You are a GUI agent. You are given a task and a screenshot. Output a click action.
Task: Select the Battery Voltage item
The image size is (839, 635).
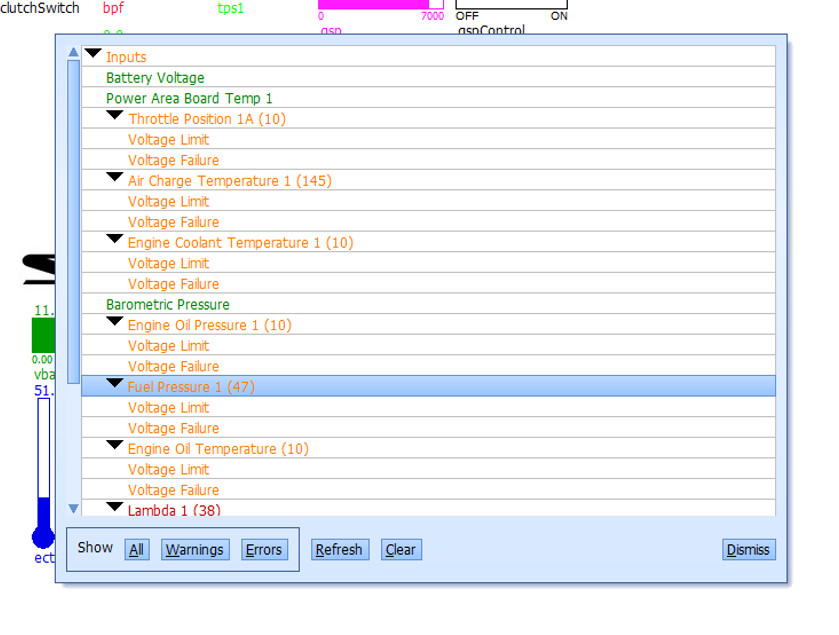[155, 78]
